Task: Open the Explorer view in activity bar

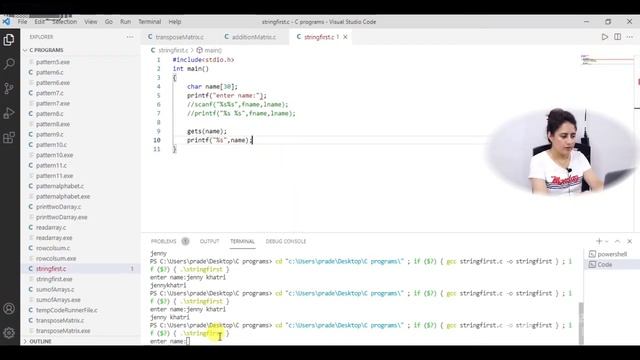Action: click(x=9, y=40)
